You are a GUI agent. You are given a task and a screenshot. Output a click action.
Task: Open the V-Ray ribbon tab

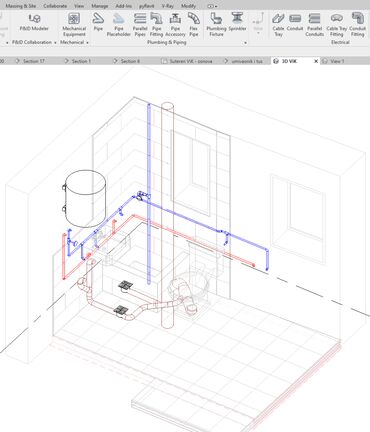pos(168,6)
